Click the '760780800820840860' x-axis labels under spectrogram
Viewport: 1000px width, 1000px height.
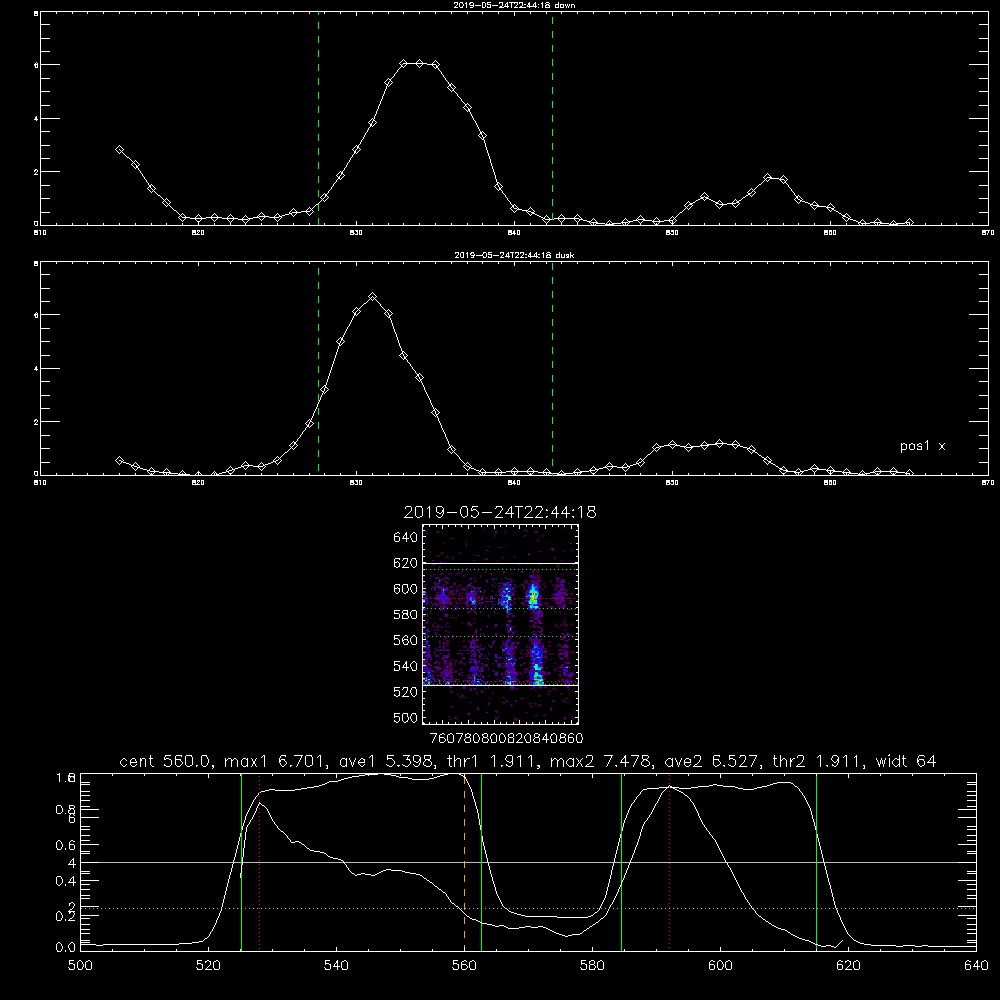coord(506,738)
